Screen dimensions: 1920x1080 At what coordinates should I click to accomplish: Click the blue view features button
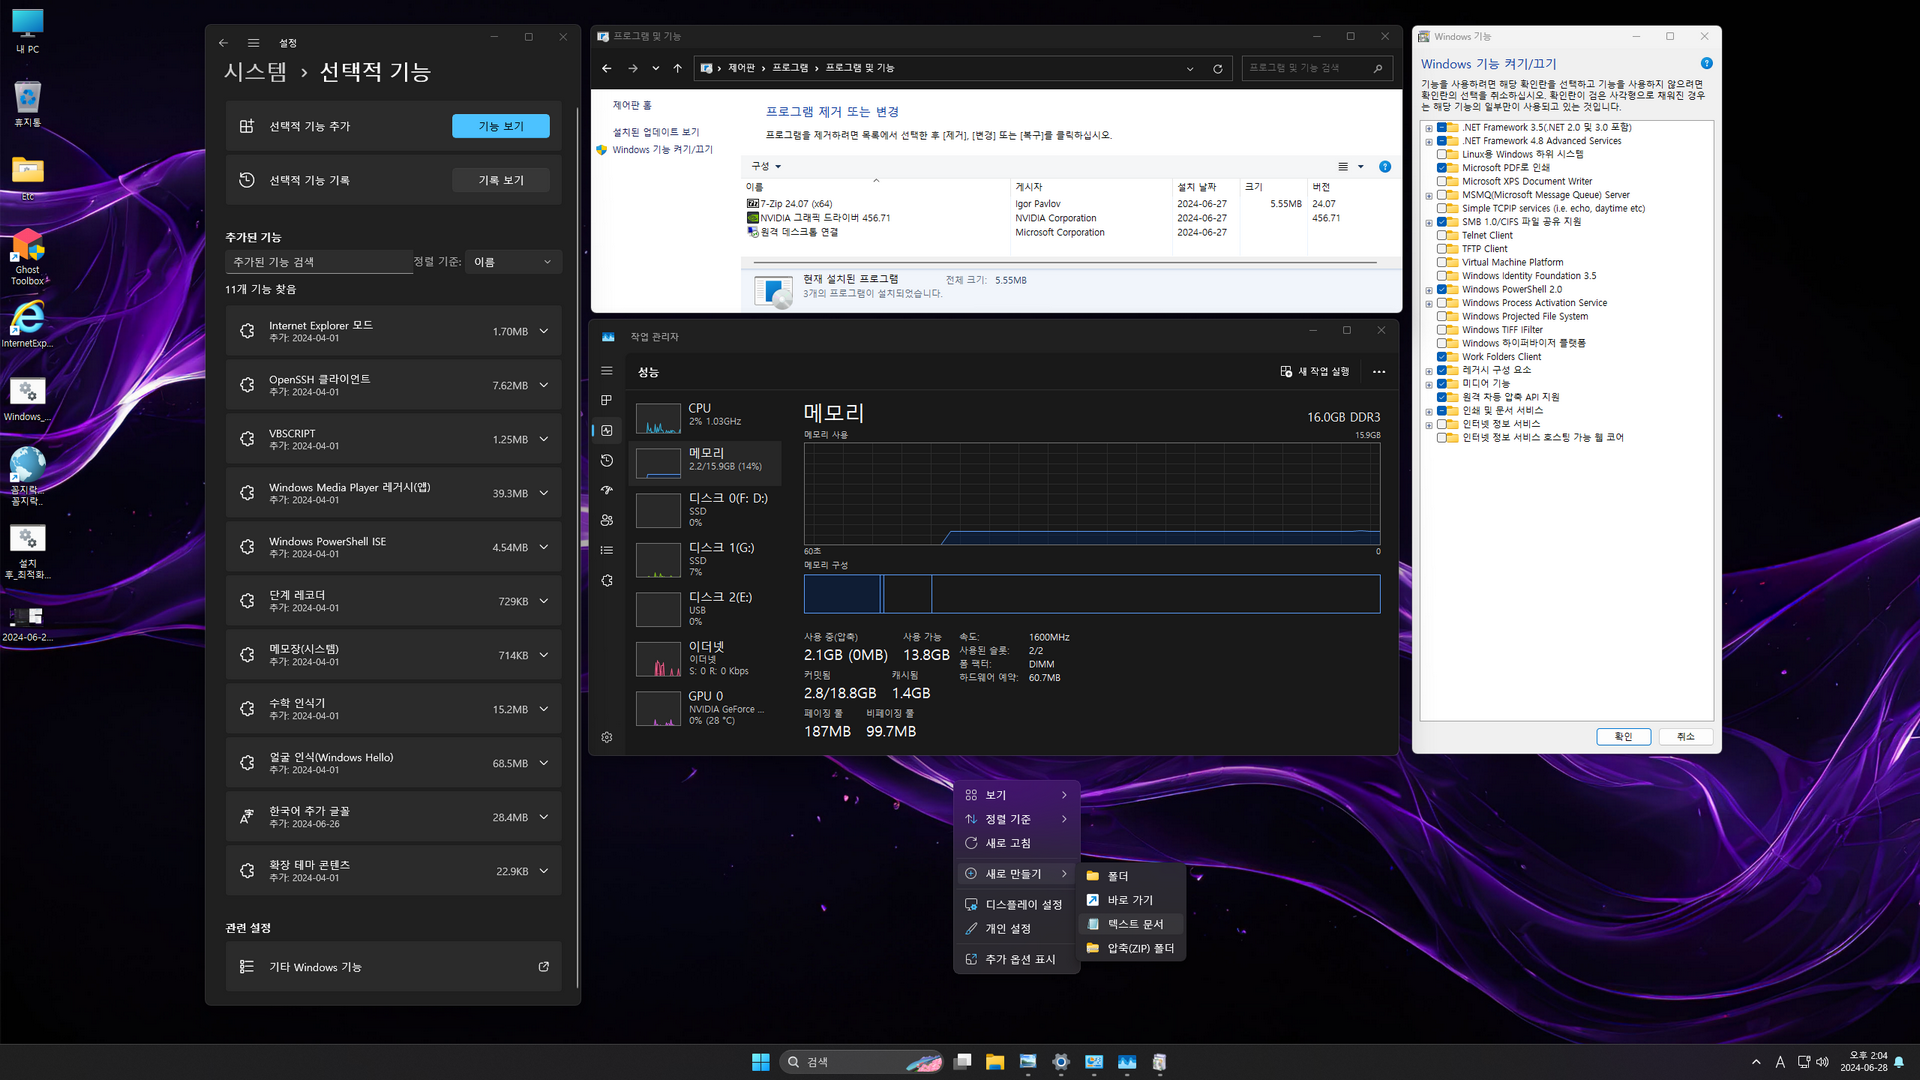[x=500, y=126]
